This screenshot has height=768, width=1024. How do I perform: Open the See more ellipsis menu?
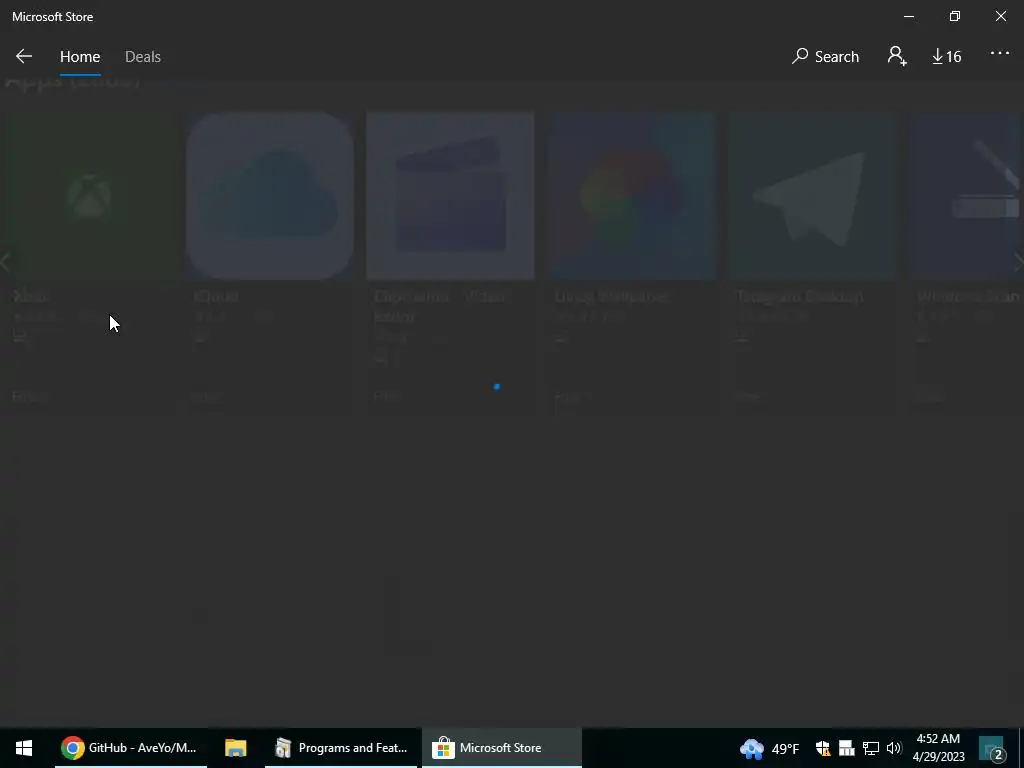coord(999,54)
